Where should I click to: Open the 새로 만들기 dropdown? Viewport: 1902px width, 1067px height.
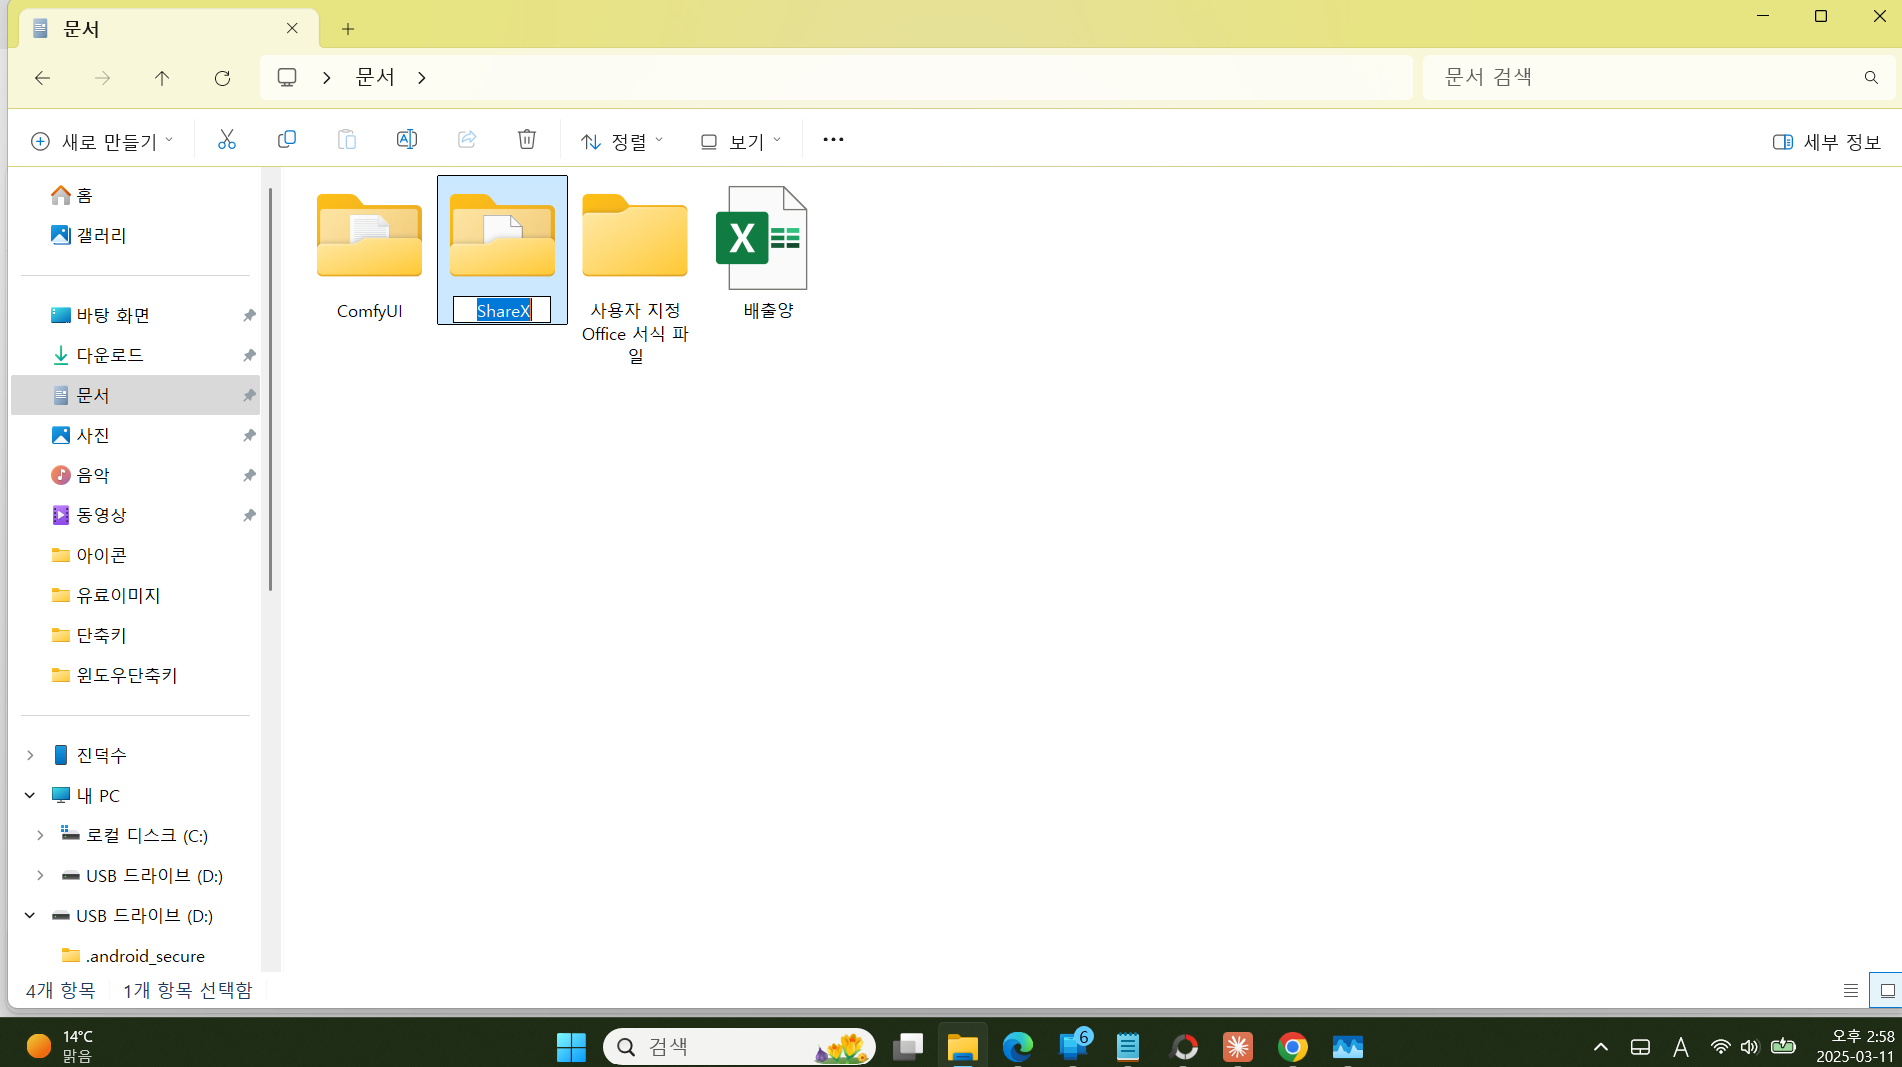pos(100,140)
